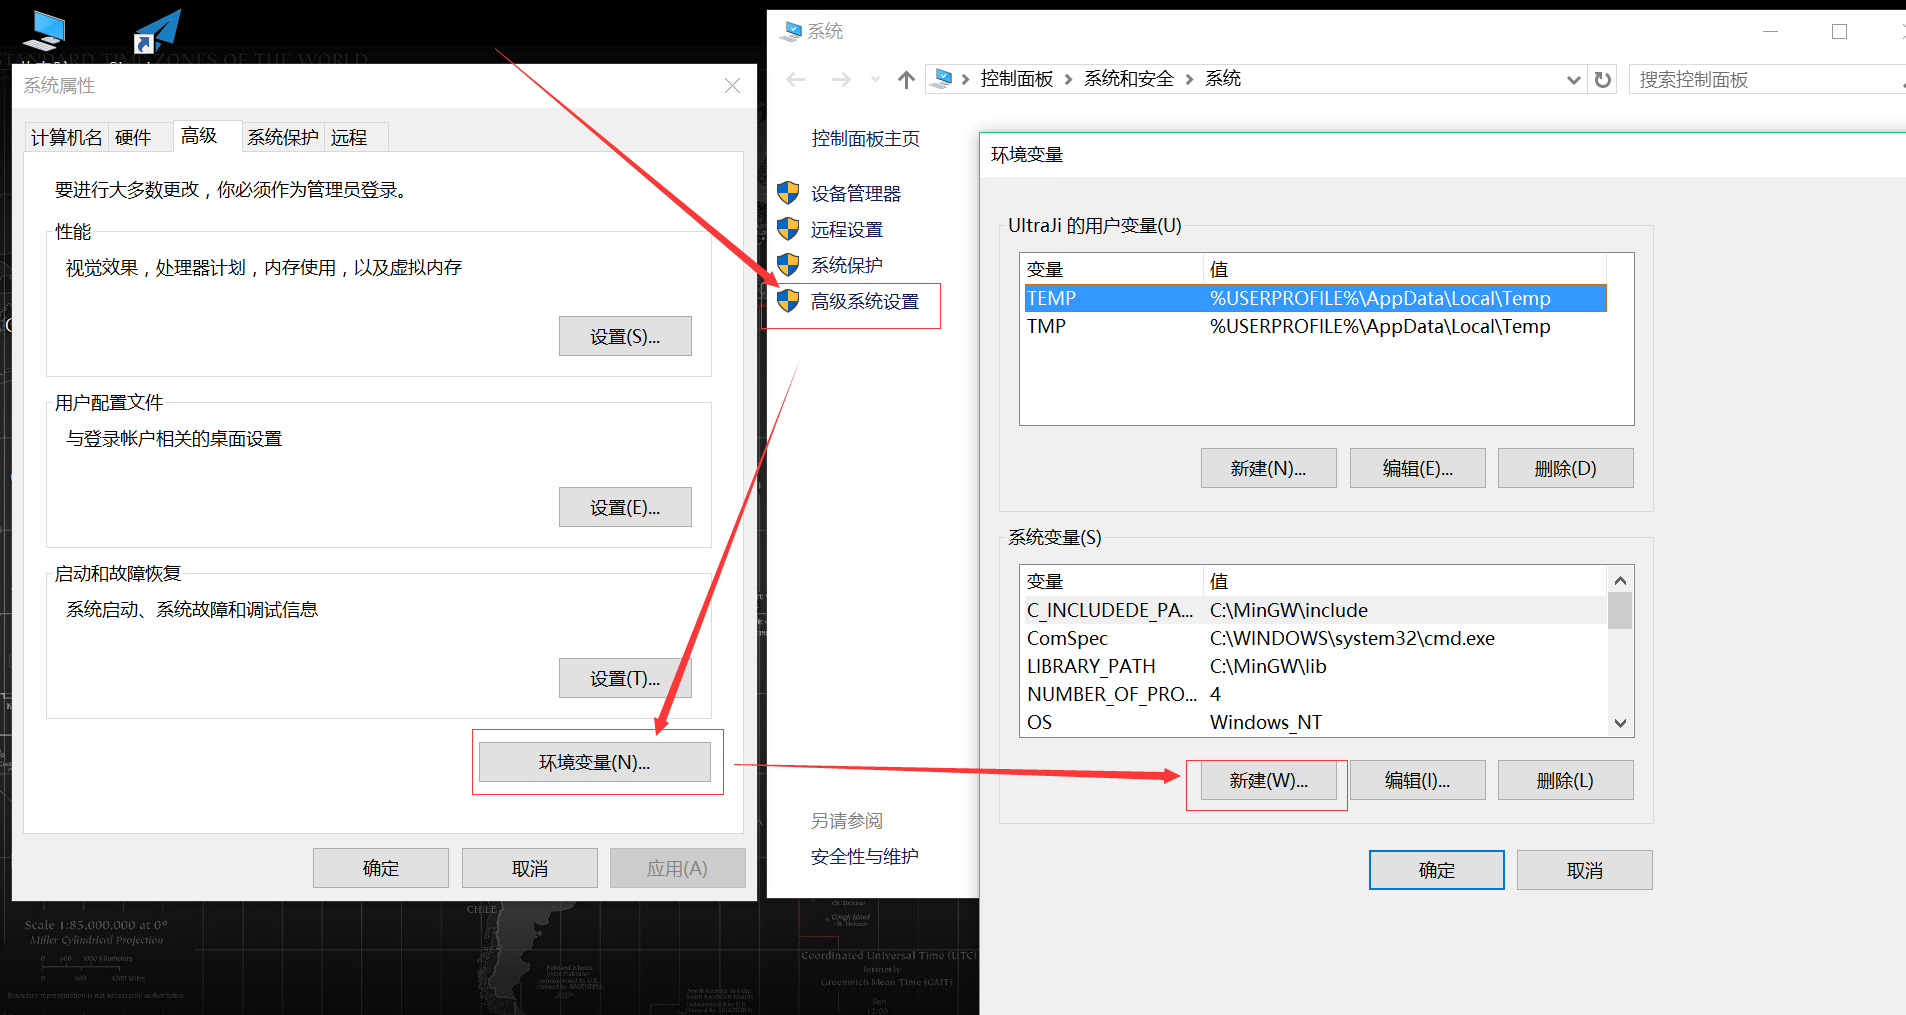The height and width of the screenshot is (1015, 1906).
Task: Open 系统保护 link in sidebar
Action: coord(847,265)
